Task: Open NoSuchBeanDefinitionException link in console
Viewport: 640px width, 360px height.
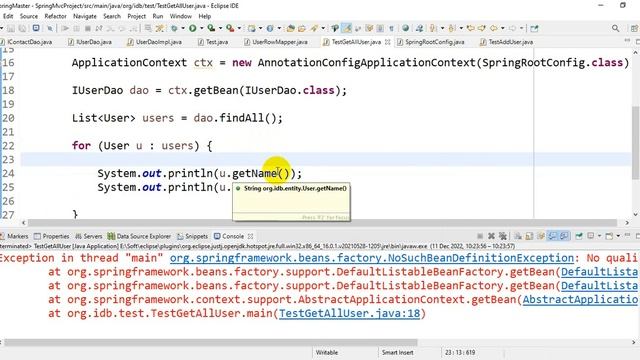Action: tap(372, 258)
